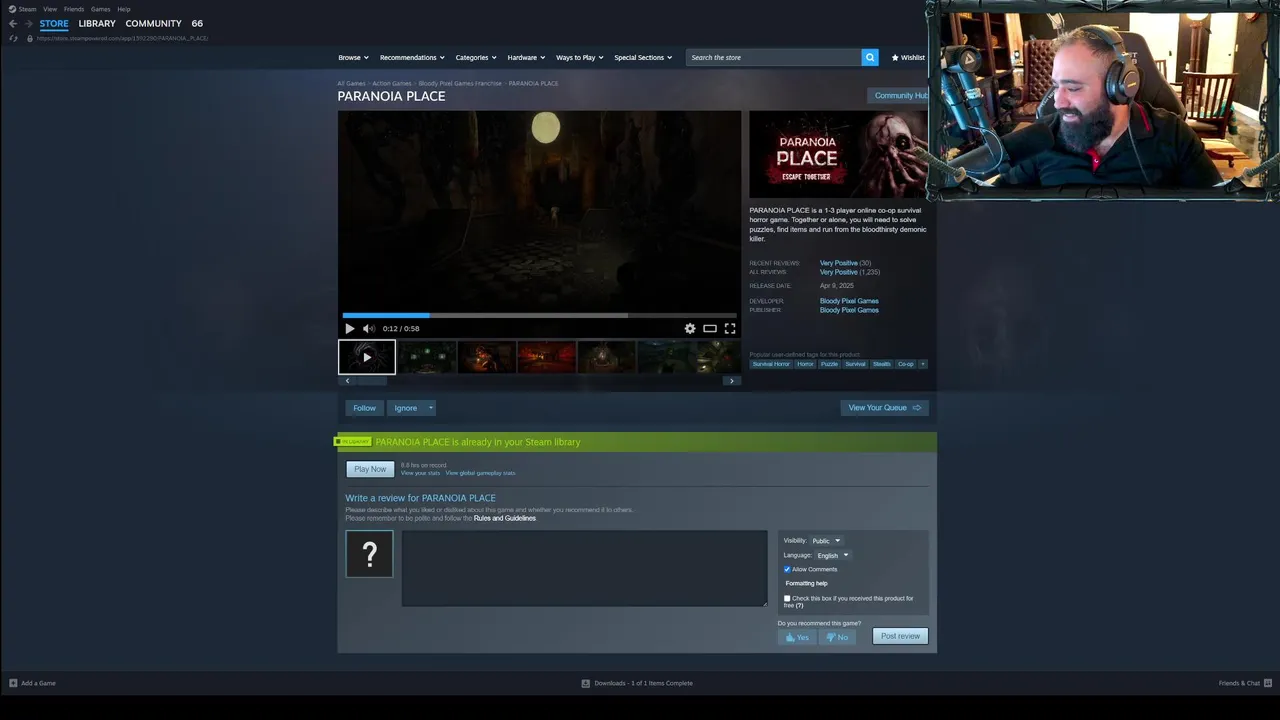Check the received product for free box
1280x720 pixels.
[x=787, y=598]
